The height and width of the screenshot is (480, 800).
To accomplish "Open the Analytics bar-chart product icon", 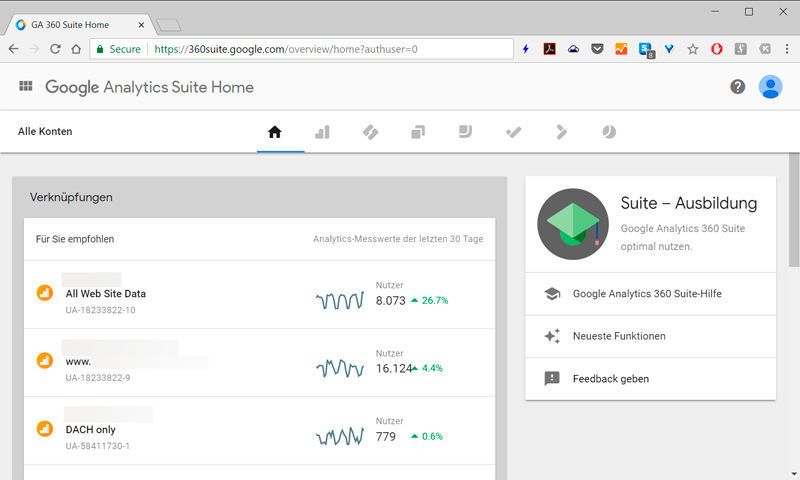I will [x=322, y=132].
